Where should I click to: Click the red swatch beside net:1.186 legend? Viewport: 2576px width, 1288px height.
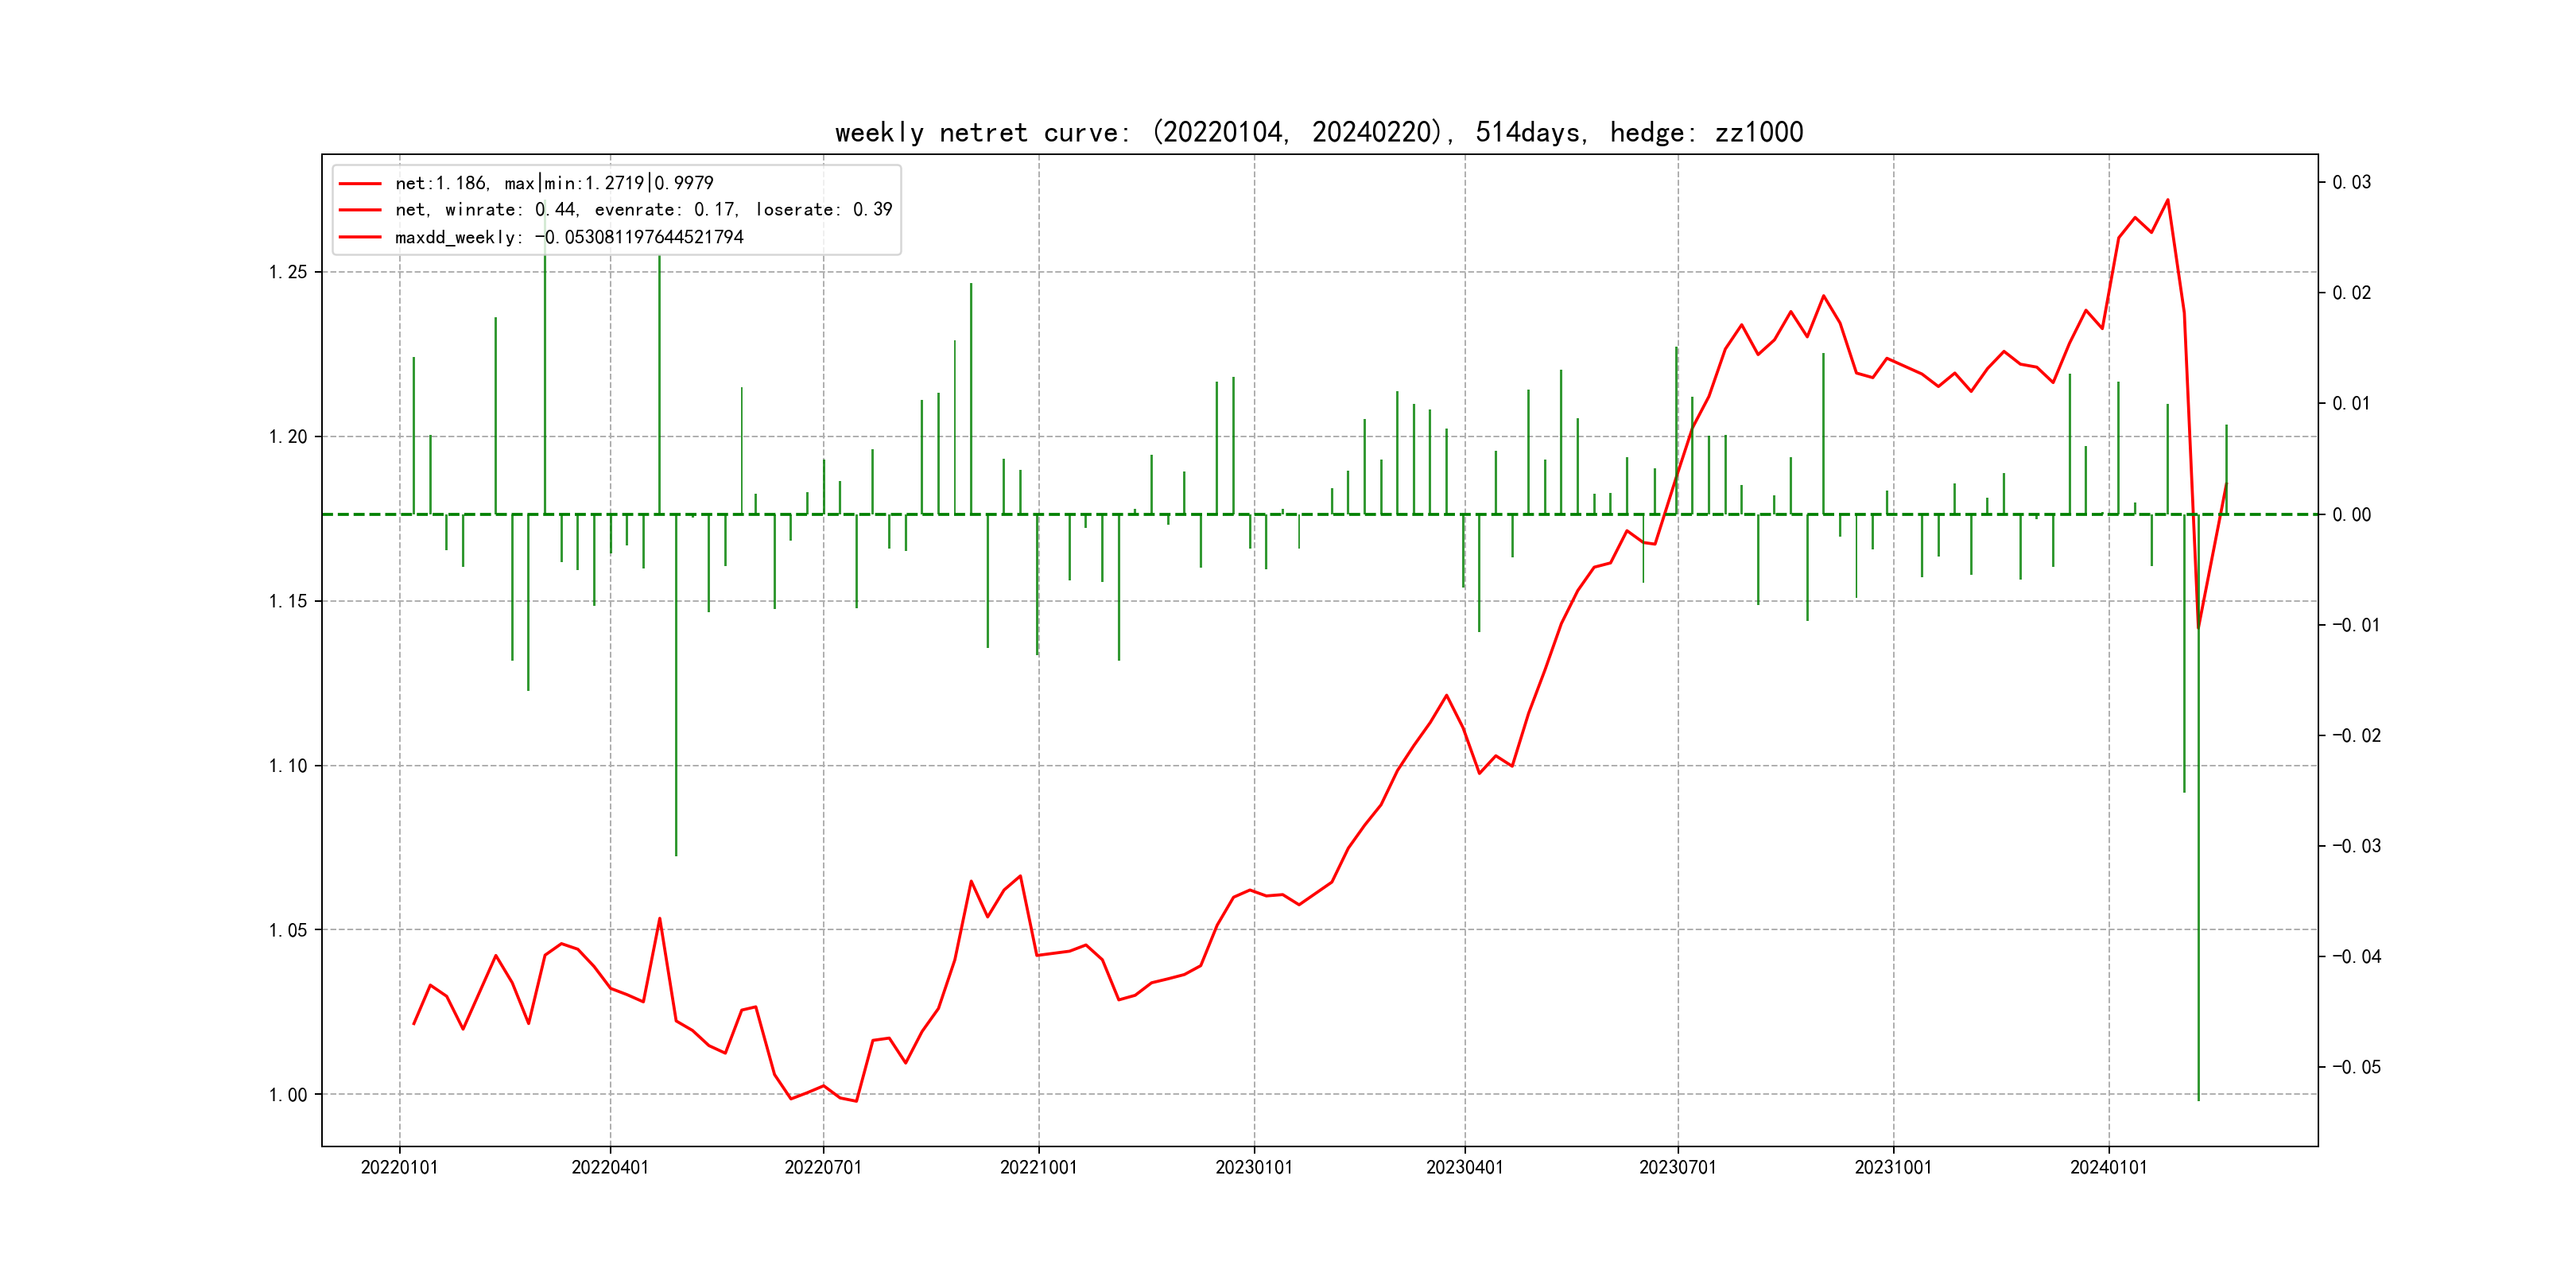[x=360, y=184]
